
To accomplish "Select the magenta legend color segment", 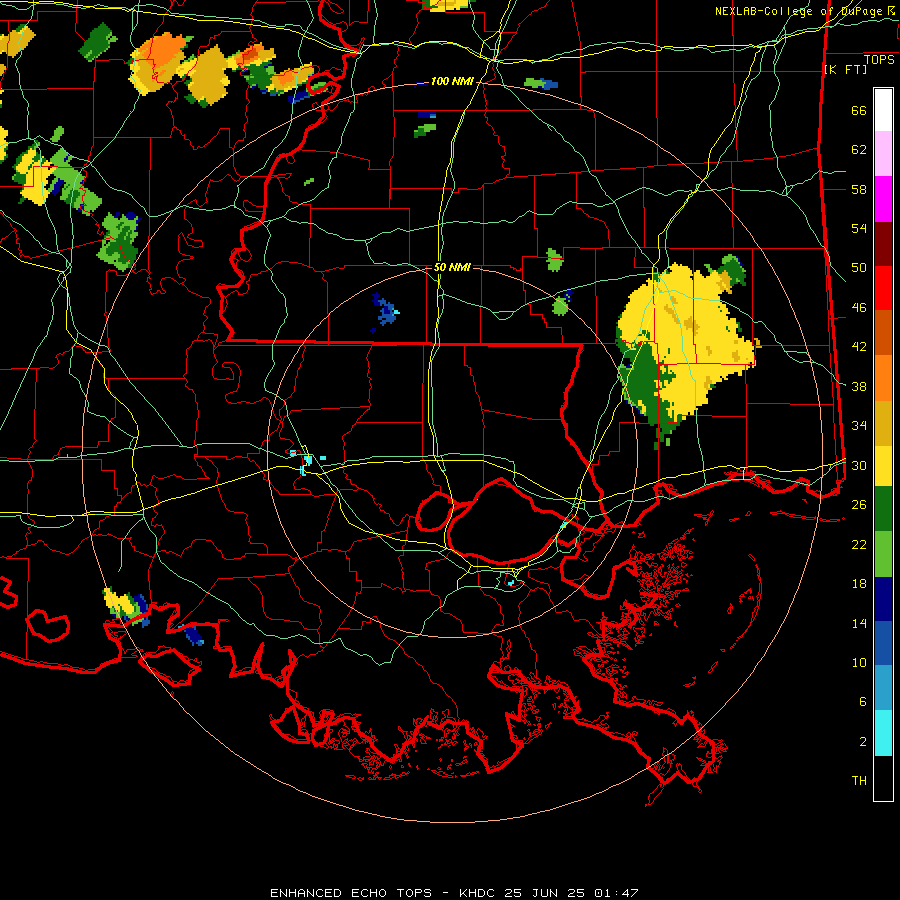I will pyautogui.click(x=883, y=199).
